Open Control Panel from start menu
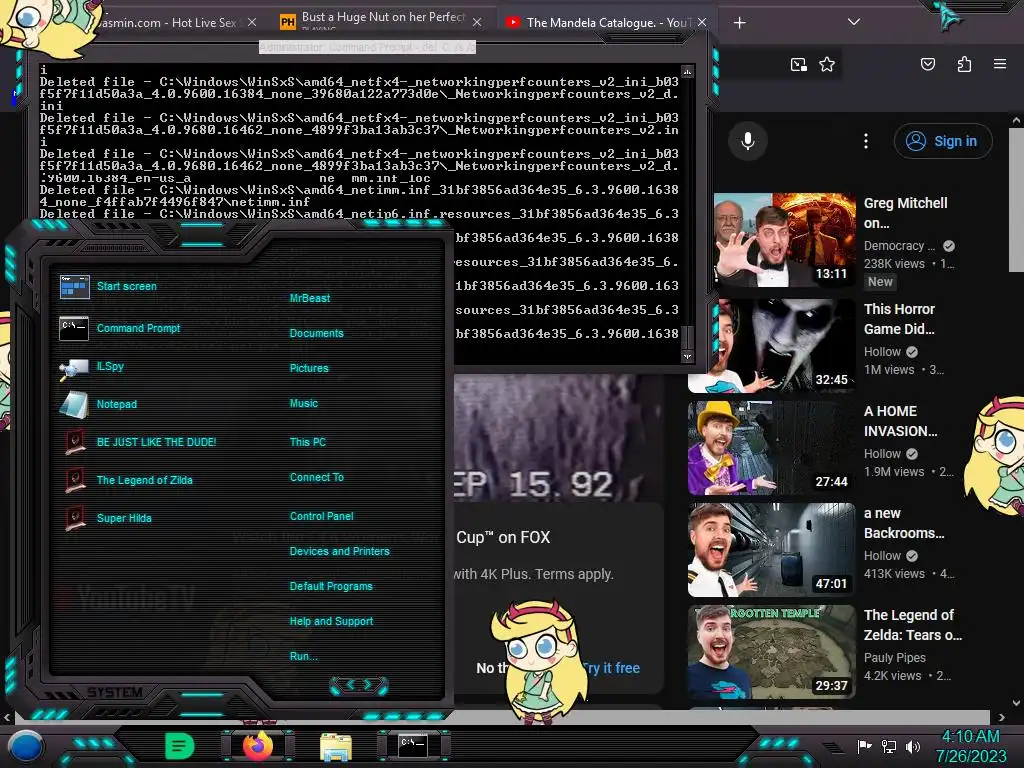 (321, 517)
